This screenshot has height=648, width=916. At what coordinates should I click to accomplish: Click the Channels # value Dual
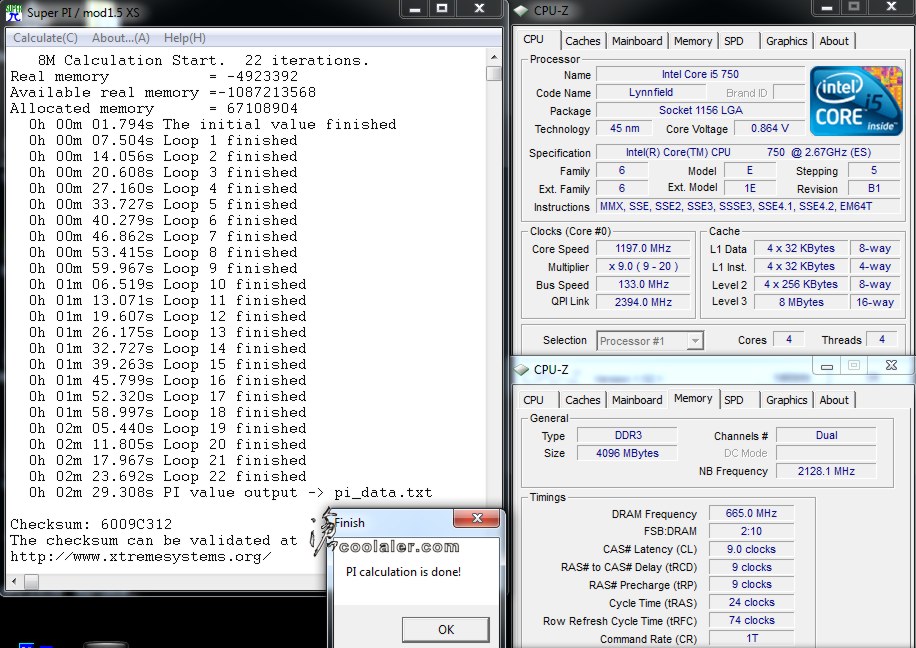[826, 435]
